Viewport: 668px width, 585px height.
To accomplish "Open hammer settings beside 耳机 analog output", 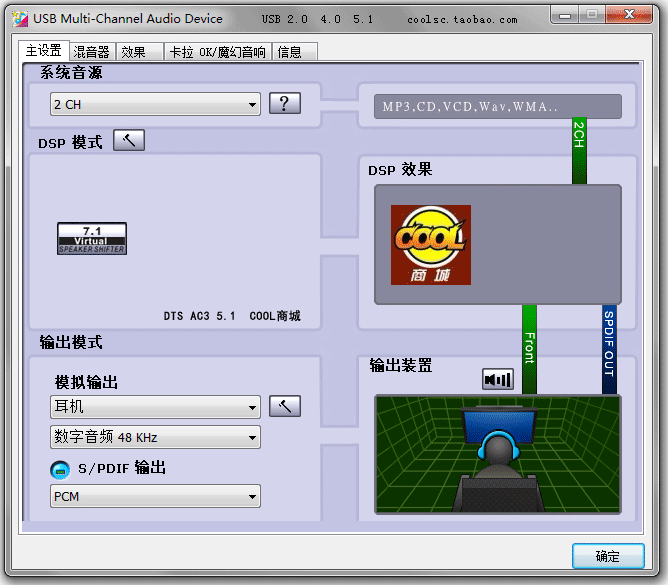I will (x=285, y=406).
